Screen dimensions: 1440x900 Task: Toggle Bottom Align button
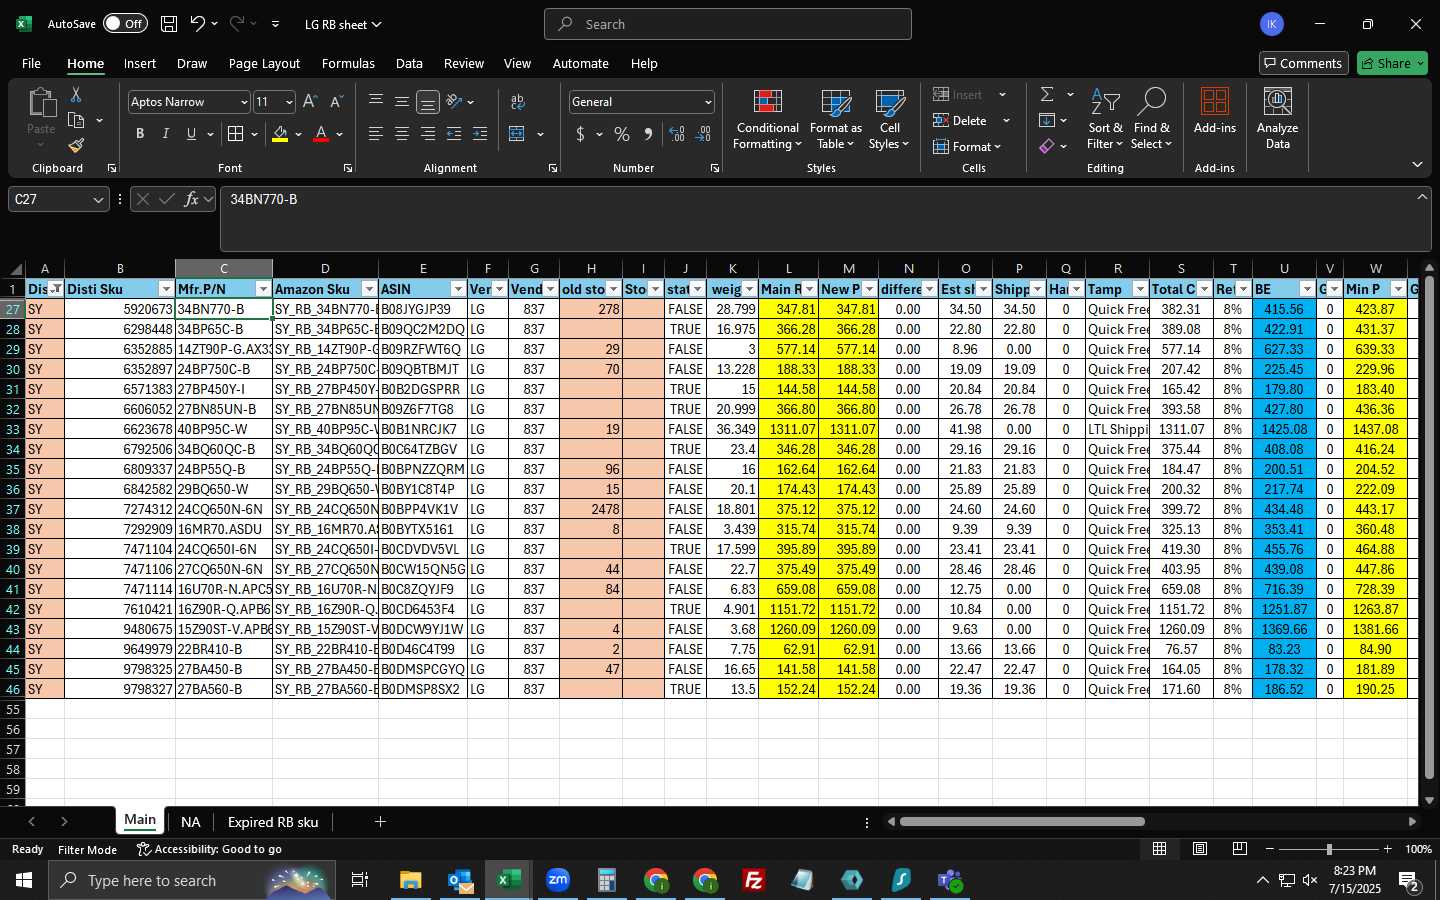click(x=428, y=102)
